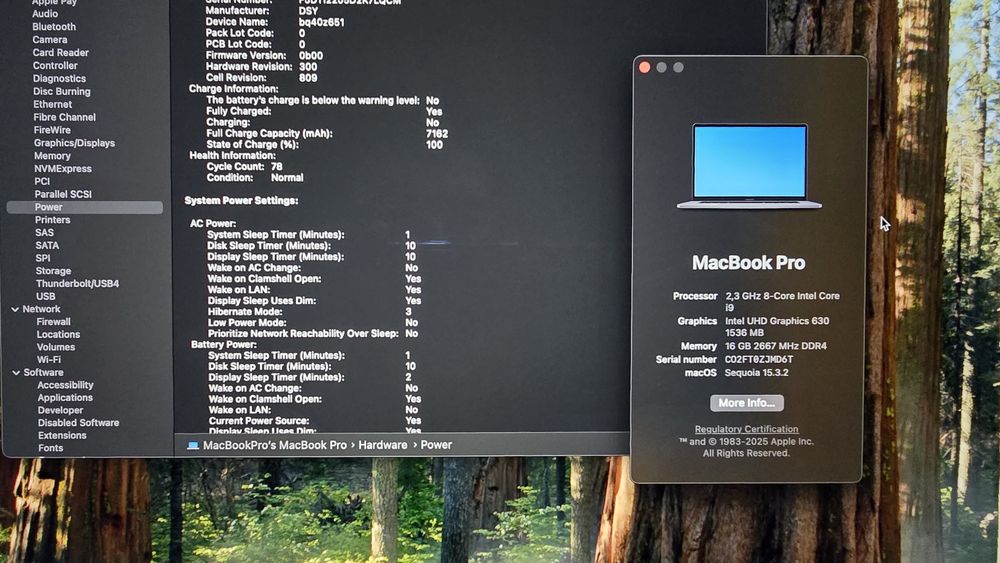Viewport: 1000px width, 563px height.
Task: Click Memory value 16 GB 2667 MHz DDR4
Action: [x=776, y=346]
